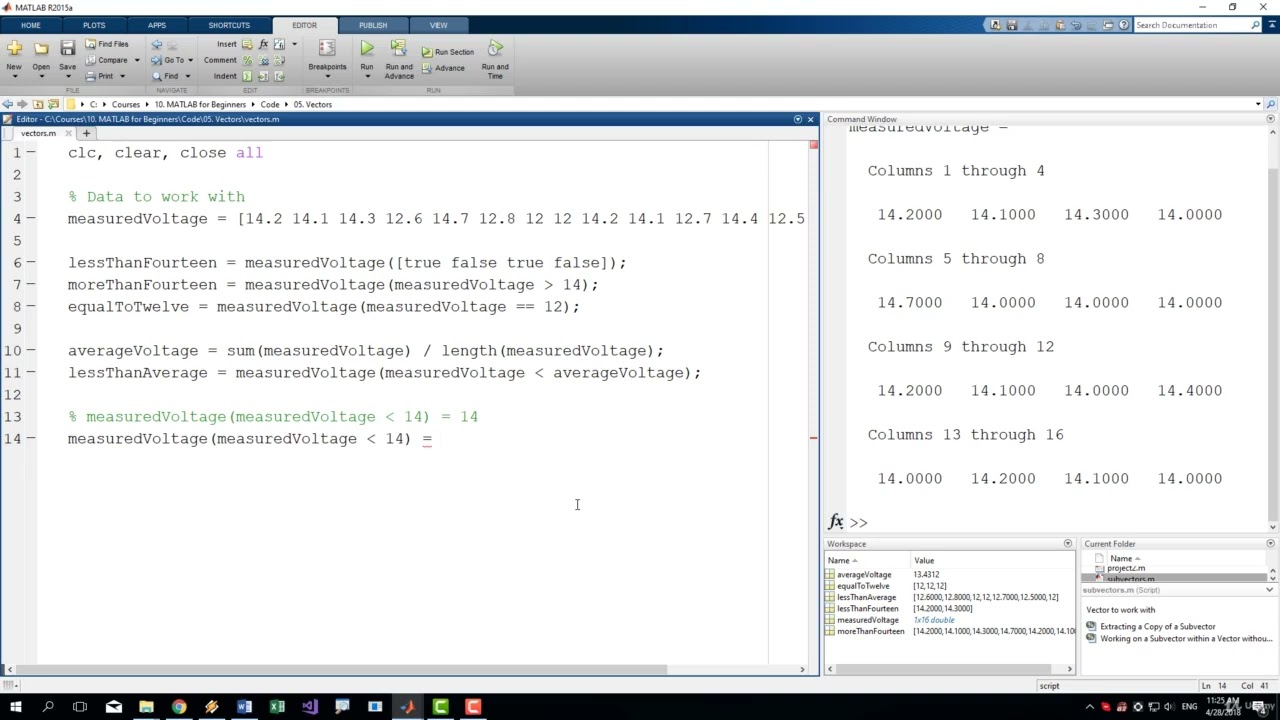Viewport: 1280px width, 720px height.
Task: Click the Command Window vertical scrollbar
Action: coord(1272,345)
